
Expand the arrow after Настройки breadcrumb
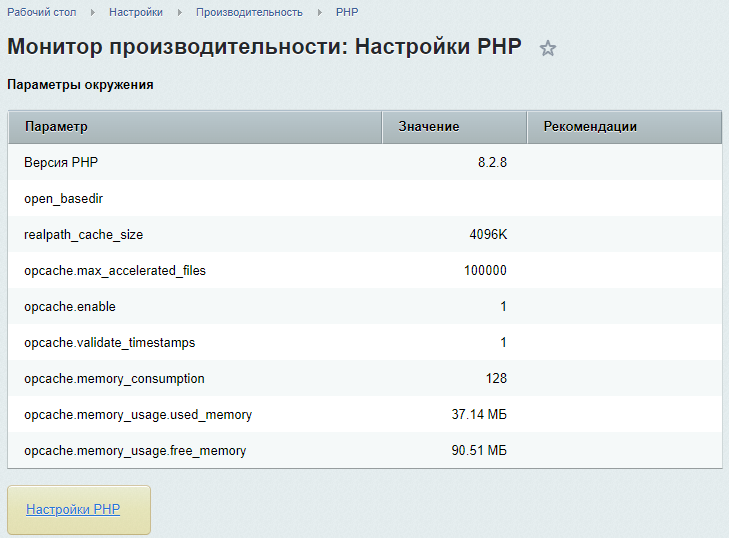pos(179,12)
